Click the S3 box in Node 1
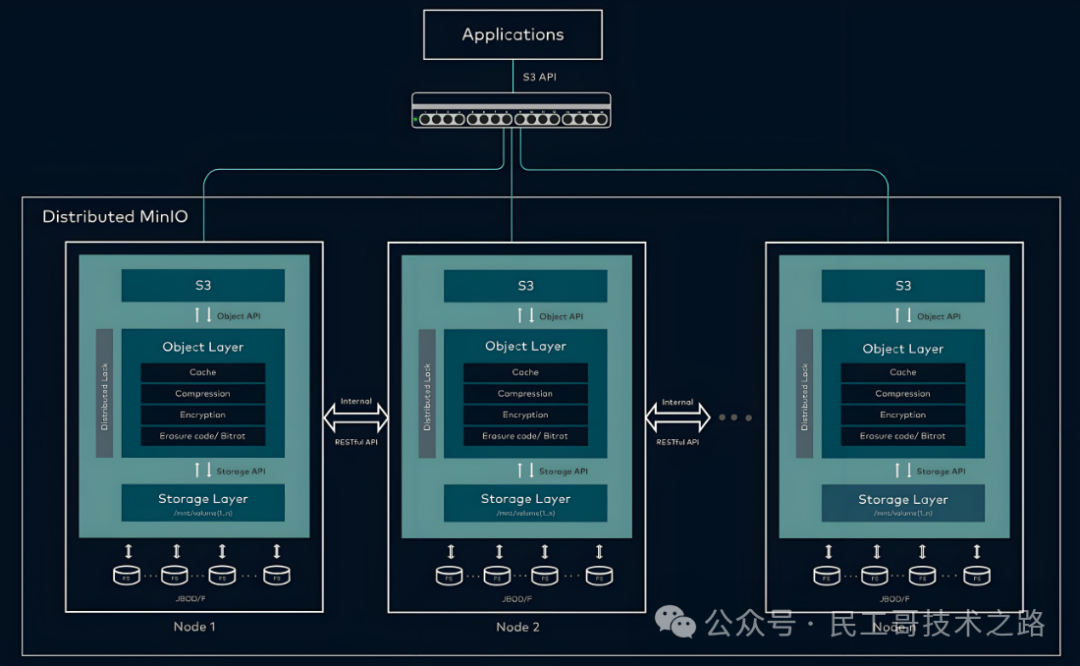Screen dimensions: 1080x666 point(203,285)
